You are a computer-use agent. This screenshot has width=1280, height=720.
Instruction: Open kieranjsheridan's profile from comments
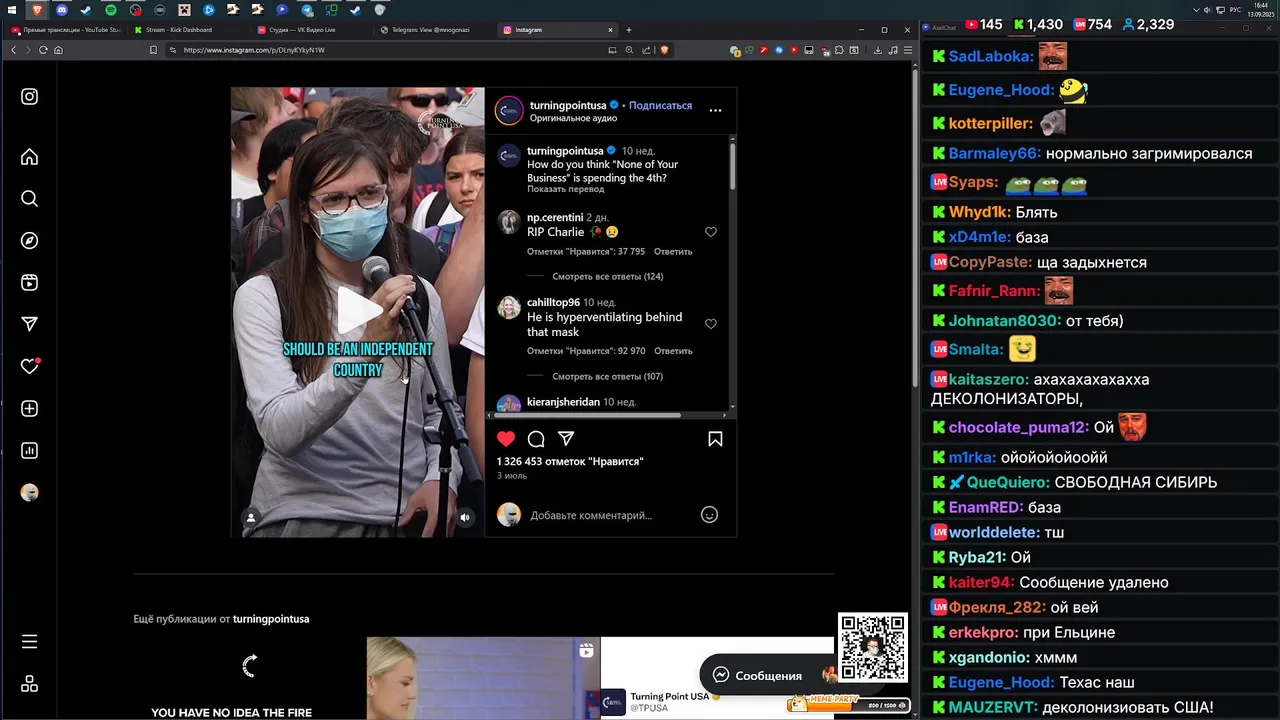tap(563, 402)
